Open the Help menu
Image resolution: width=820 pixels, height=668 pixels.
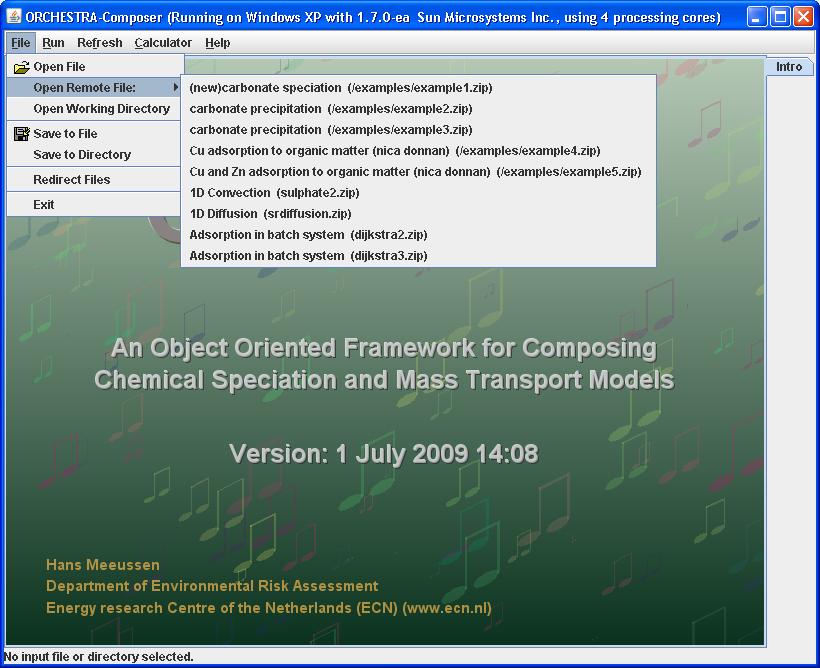[x=218, y=42]
